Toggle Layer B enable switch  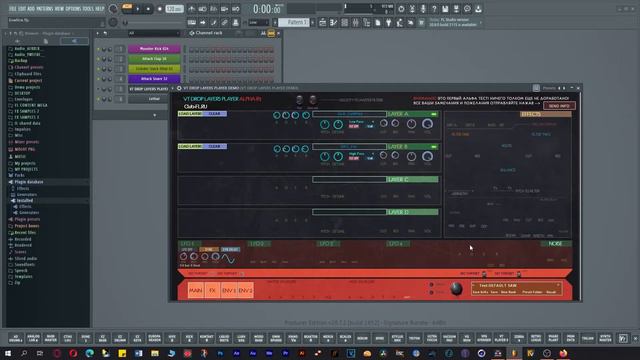(x=433, y=147)
